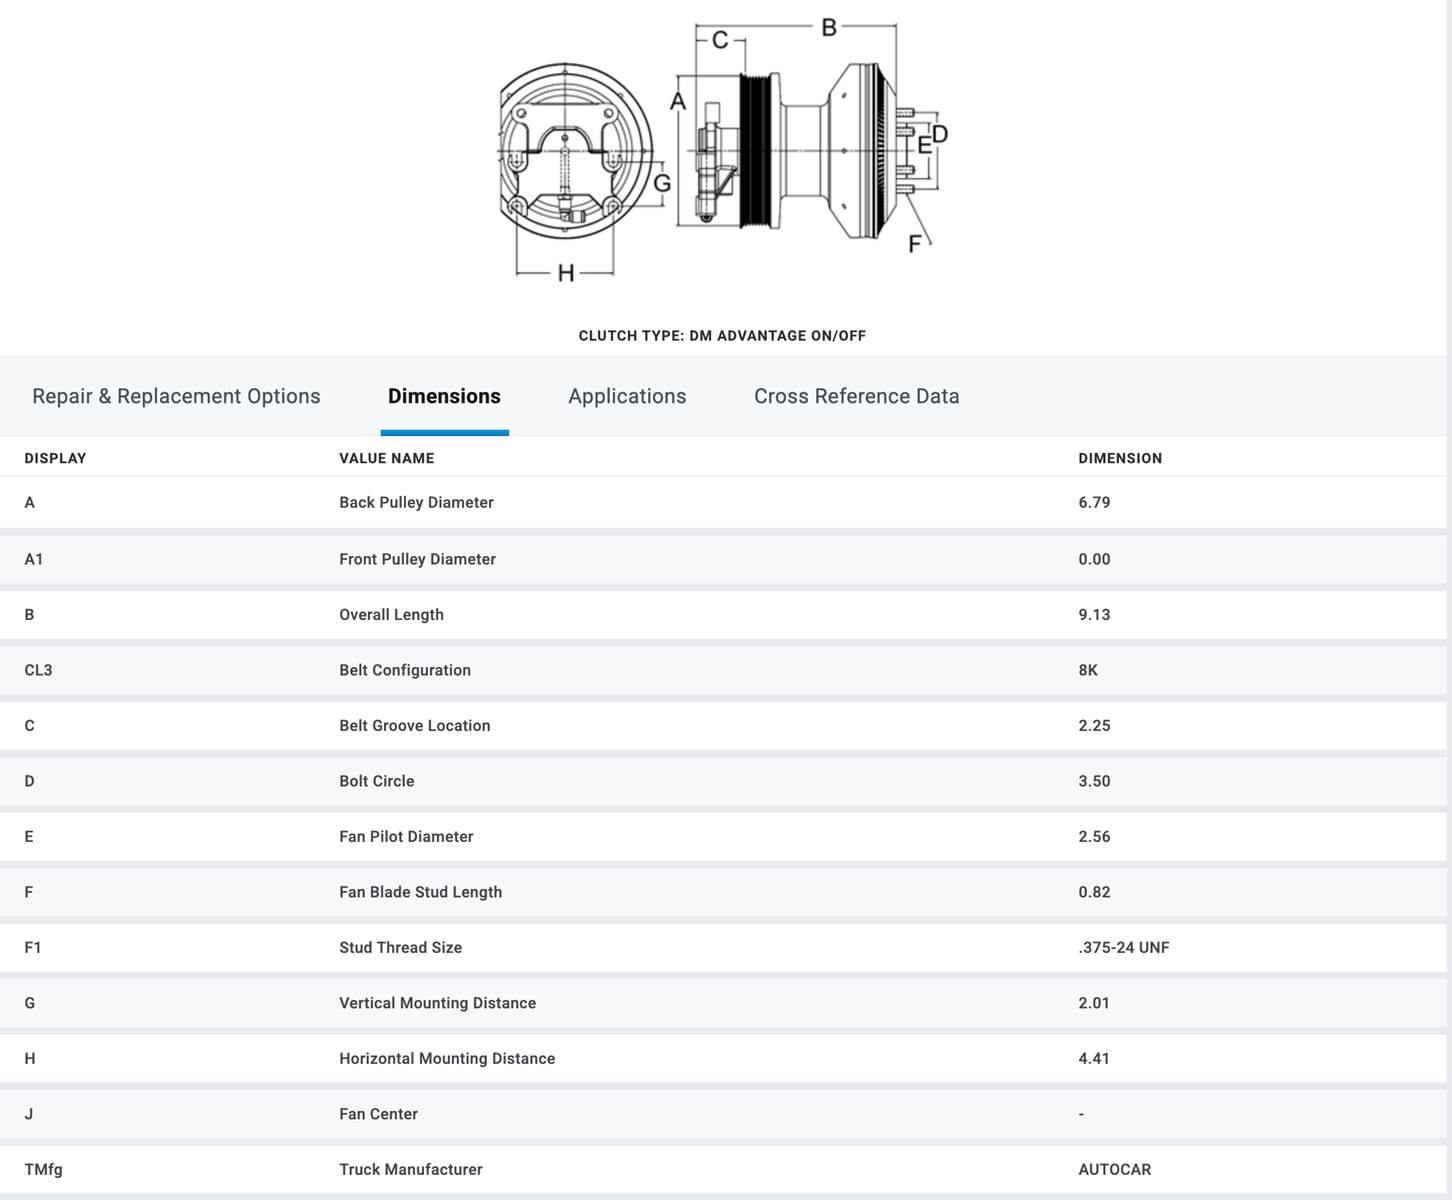
Task: Select the Back Pulley Diameter row label
Action: pos(416,502)
